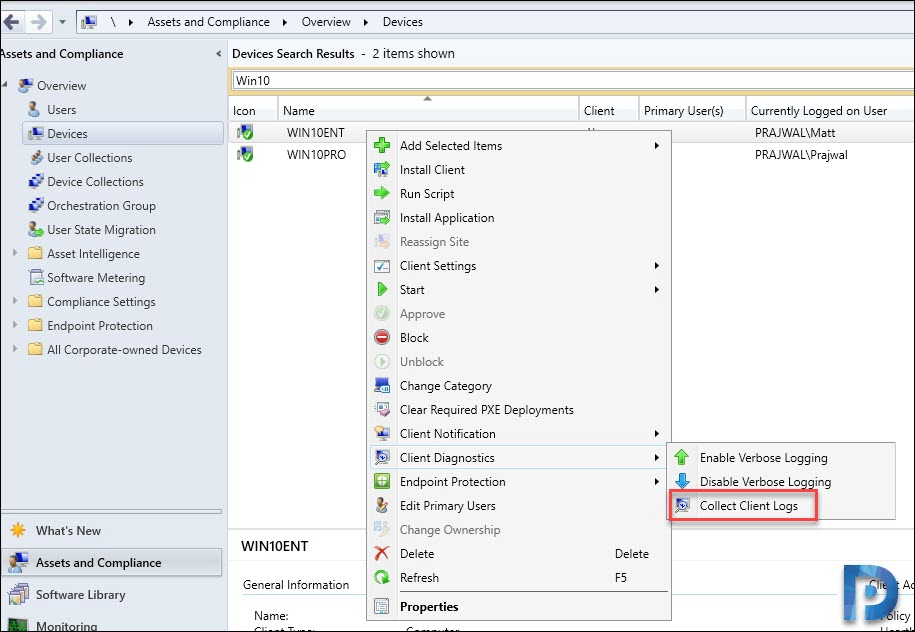Select the WIN10PRO device name
The height and width of the screenshot is (632, 915).
pyautogui.click(x=316, y=155)
